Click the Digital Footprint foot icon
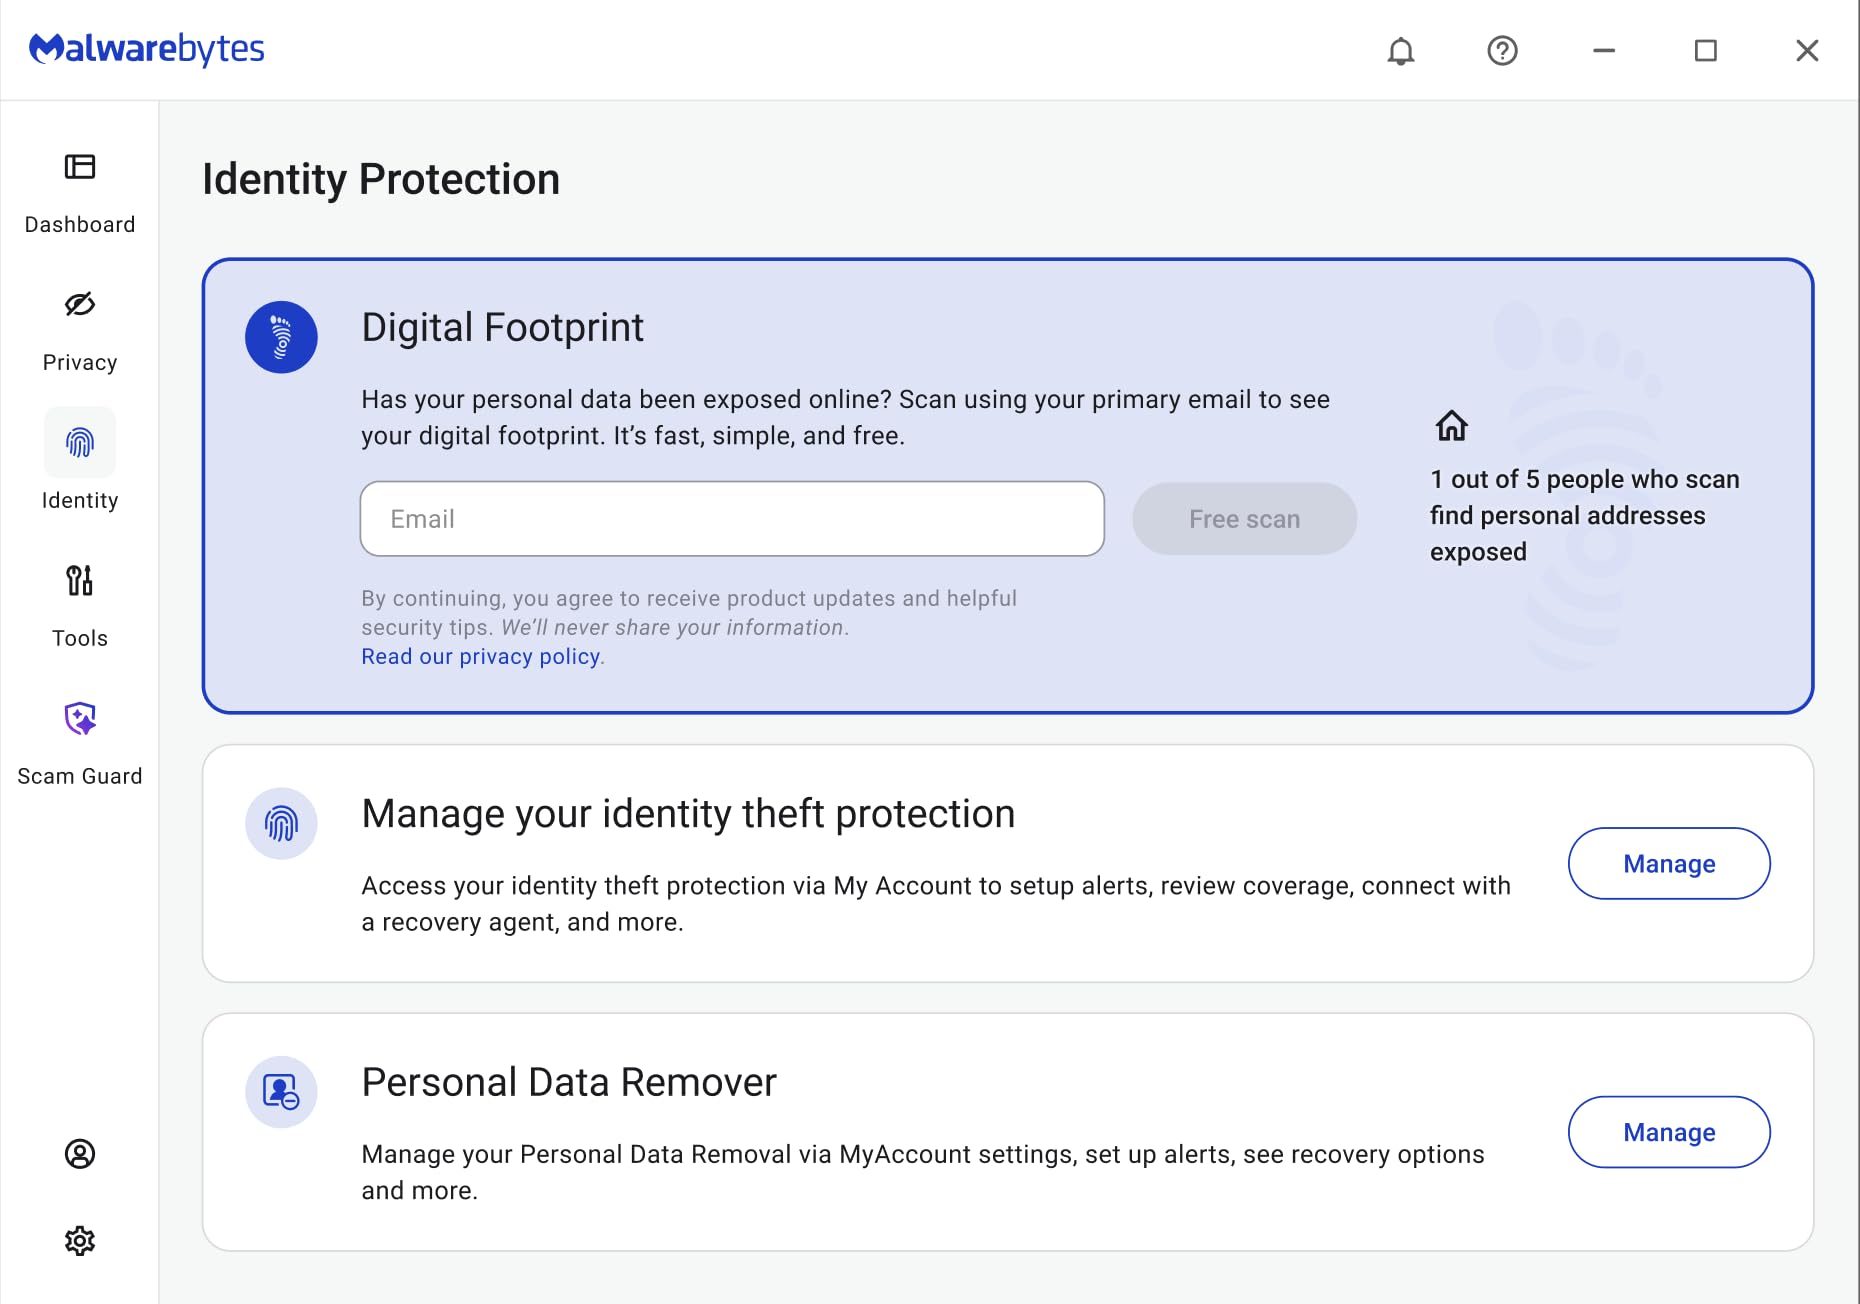Screen dimensions: 1860x1304 coord(281,337)
